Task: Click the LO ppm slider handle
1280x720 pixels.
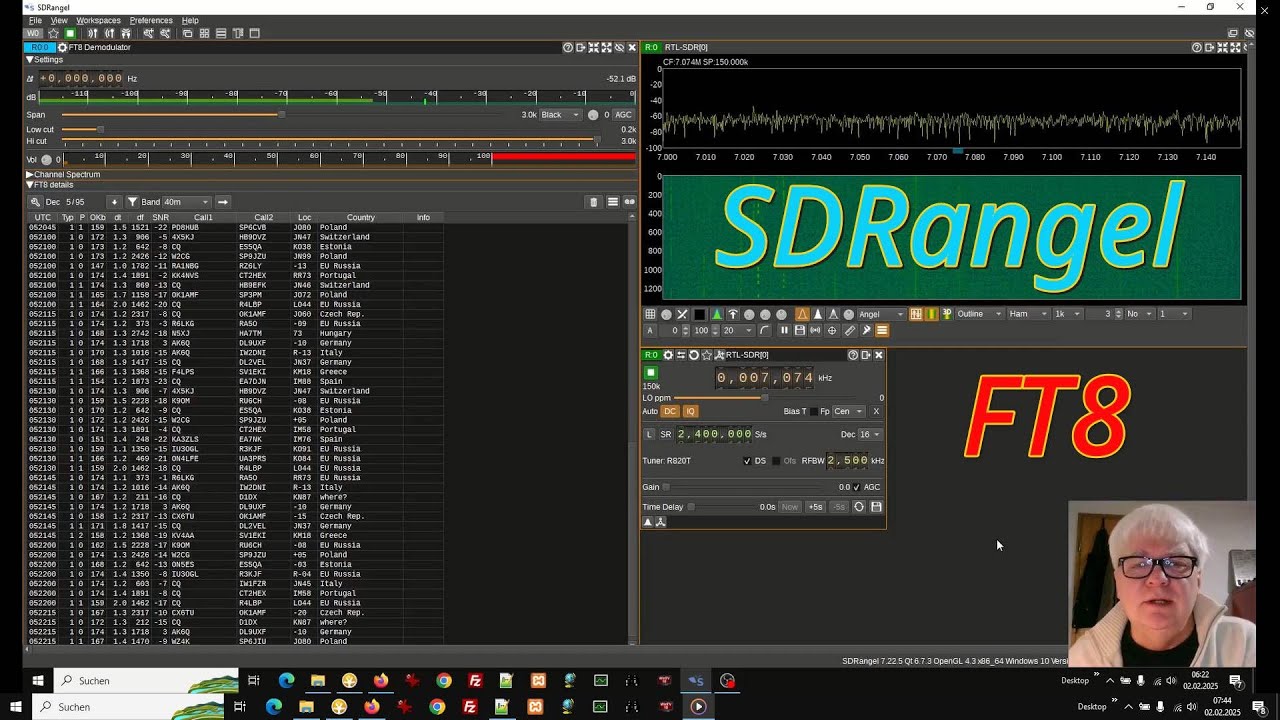Action: pos(765,398)
